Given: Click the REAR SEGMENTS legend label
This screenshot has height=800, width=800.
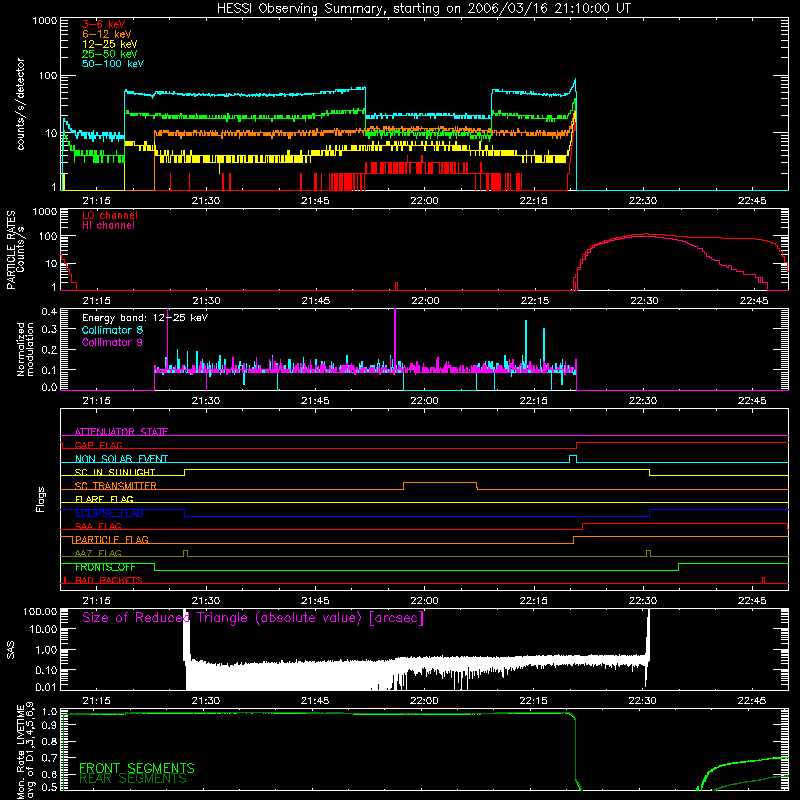Looking at the screenshot, I should pyautogui.click(x=133, y=779).
